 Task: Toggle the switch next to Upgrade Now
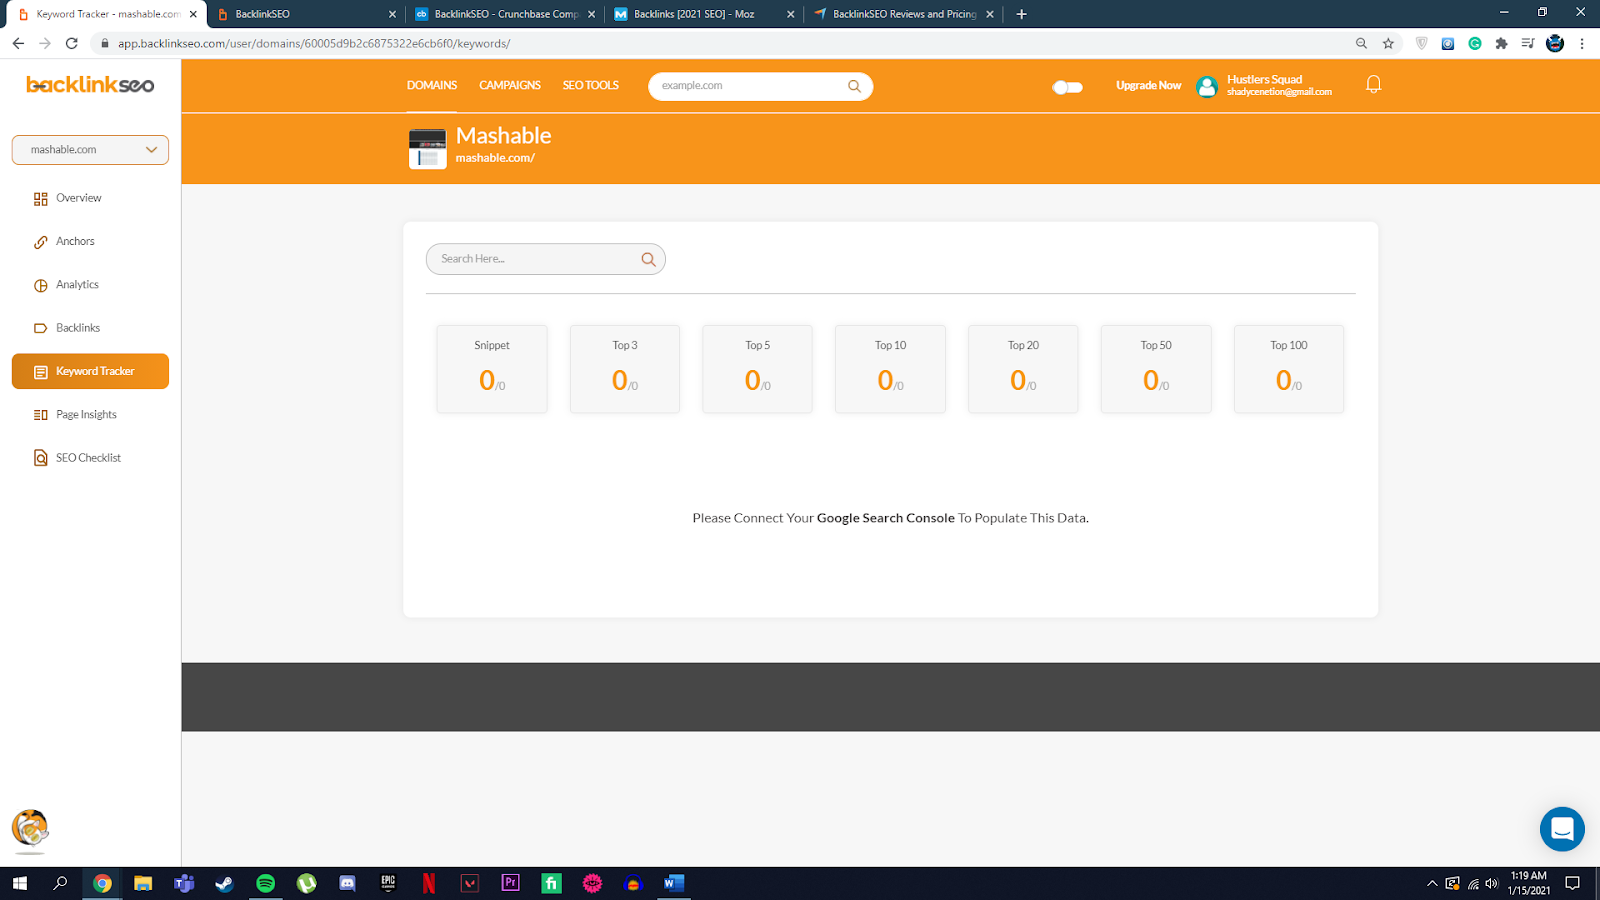(x=1068, y=87)
